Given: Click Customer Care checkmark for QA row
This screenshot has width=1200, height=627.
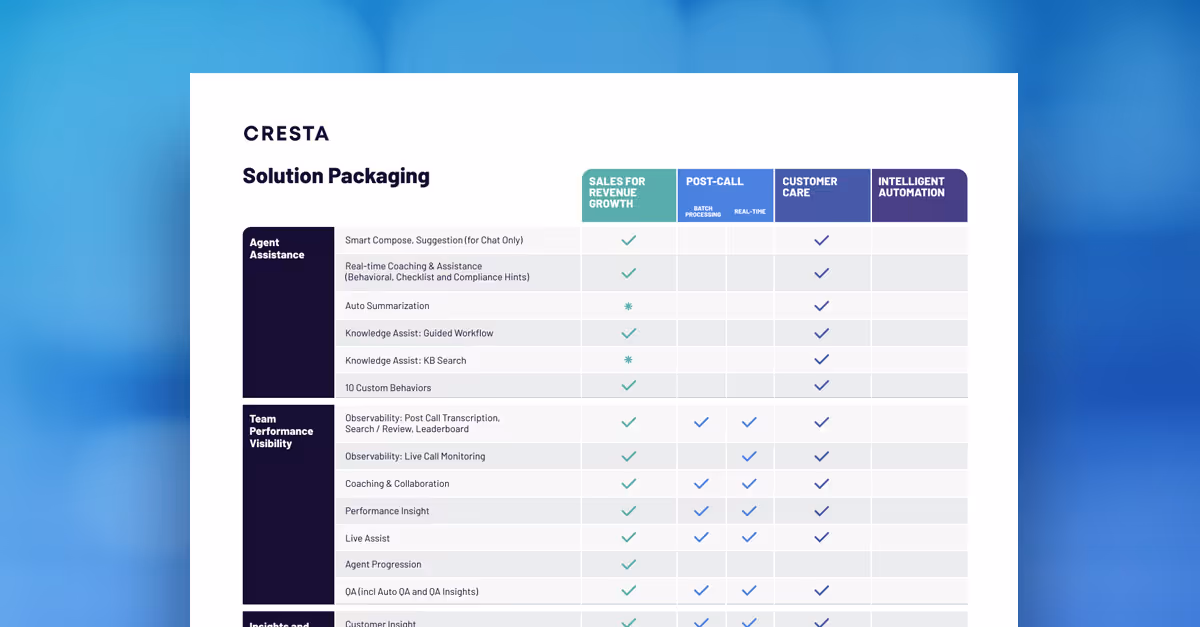Looking at the screenshot, I should [821, 591].
